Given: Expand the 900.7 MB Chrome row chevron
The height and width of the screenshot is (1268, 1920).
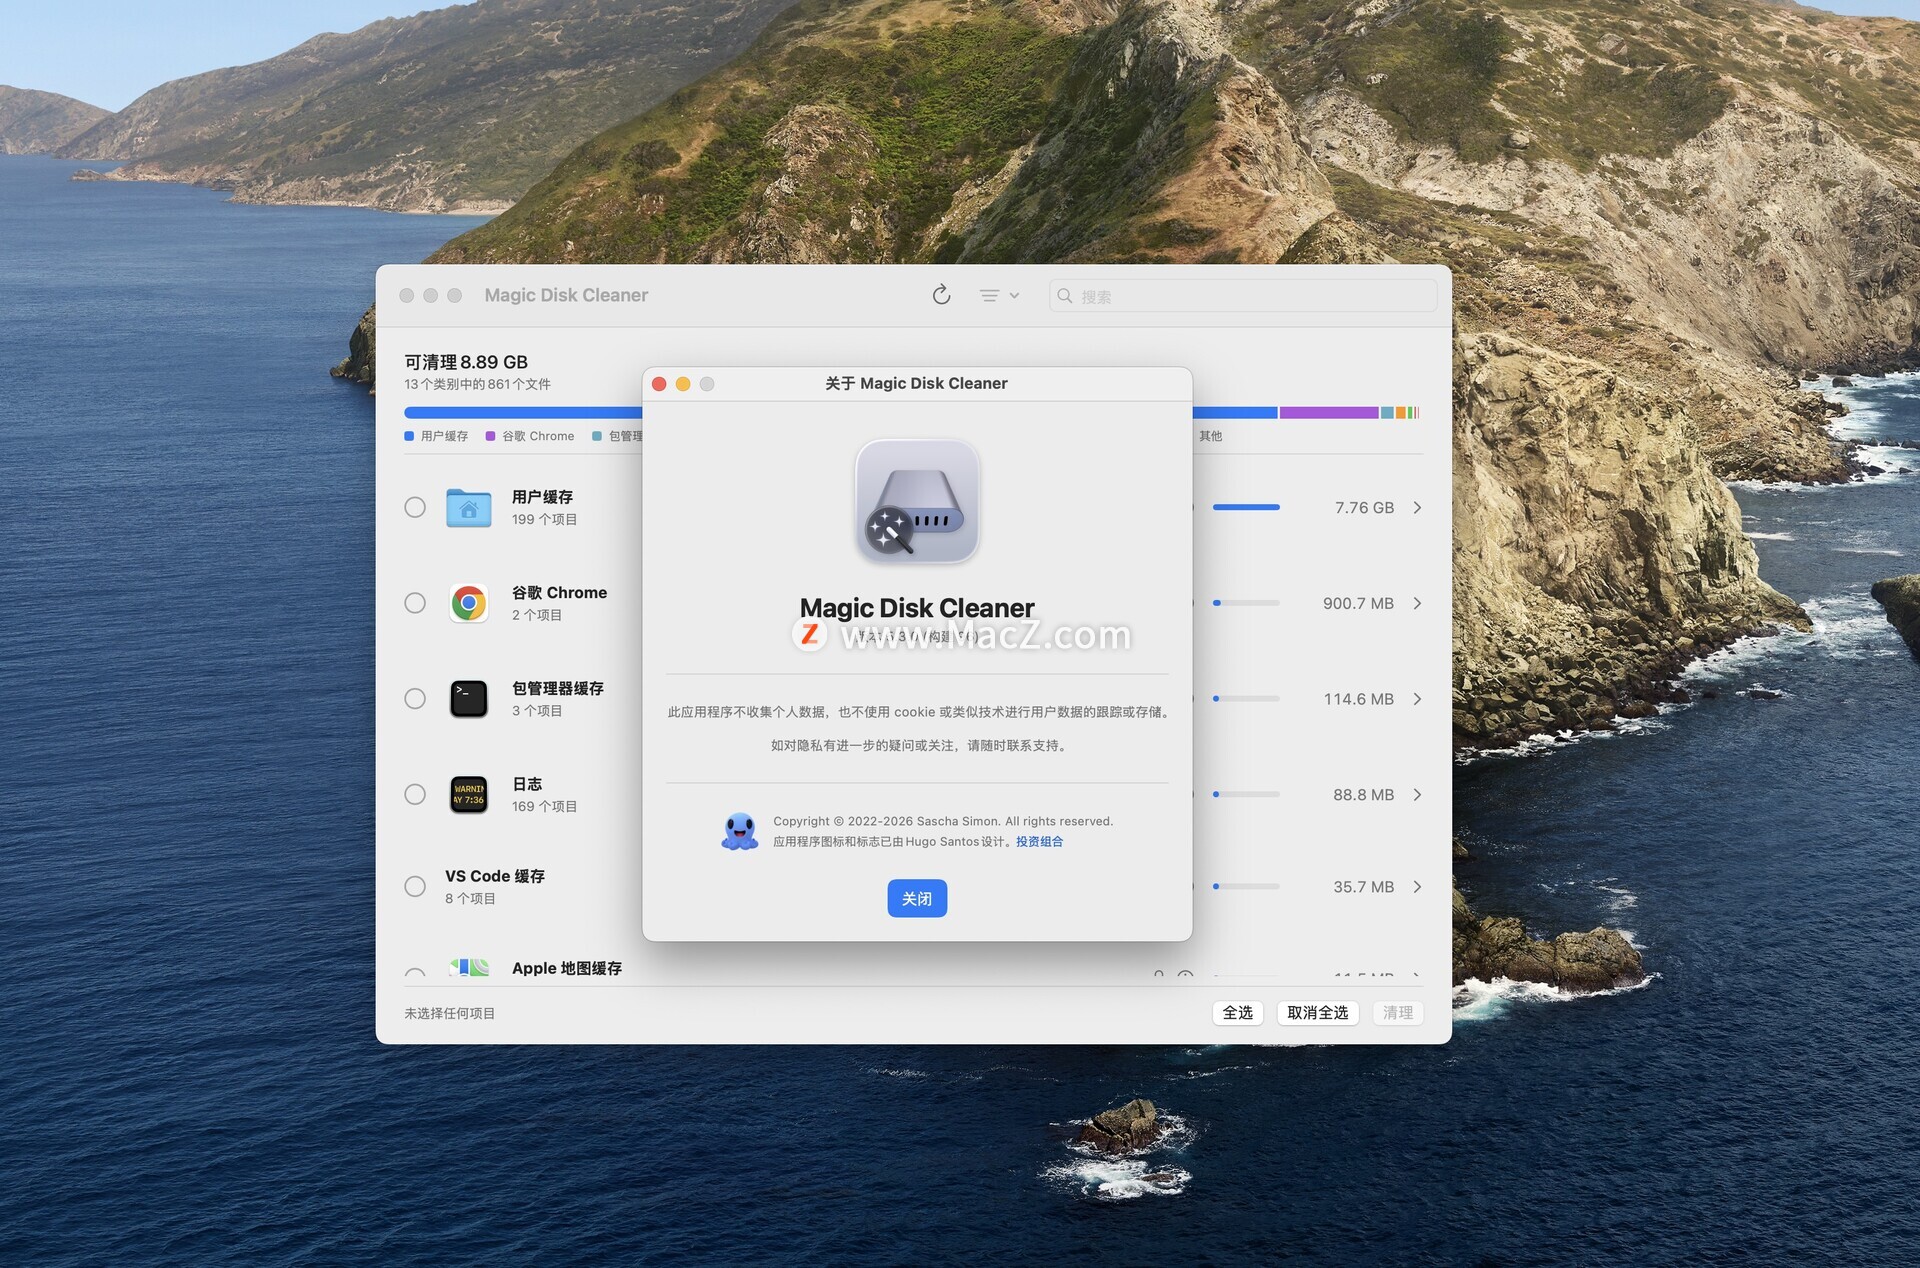Looking at the screenshot, I should click(1417, 603).
